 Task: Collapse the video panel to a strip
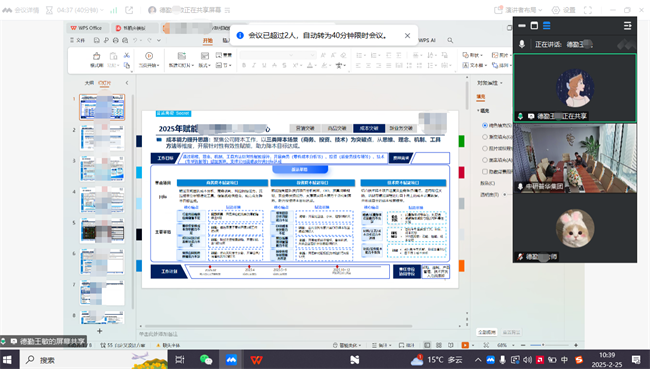tap(522, 26)
